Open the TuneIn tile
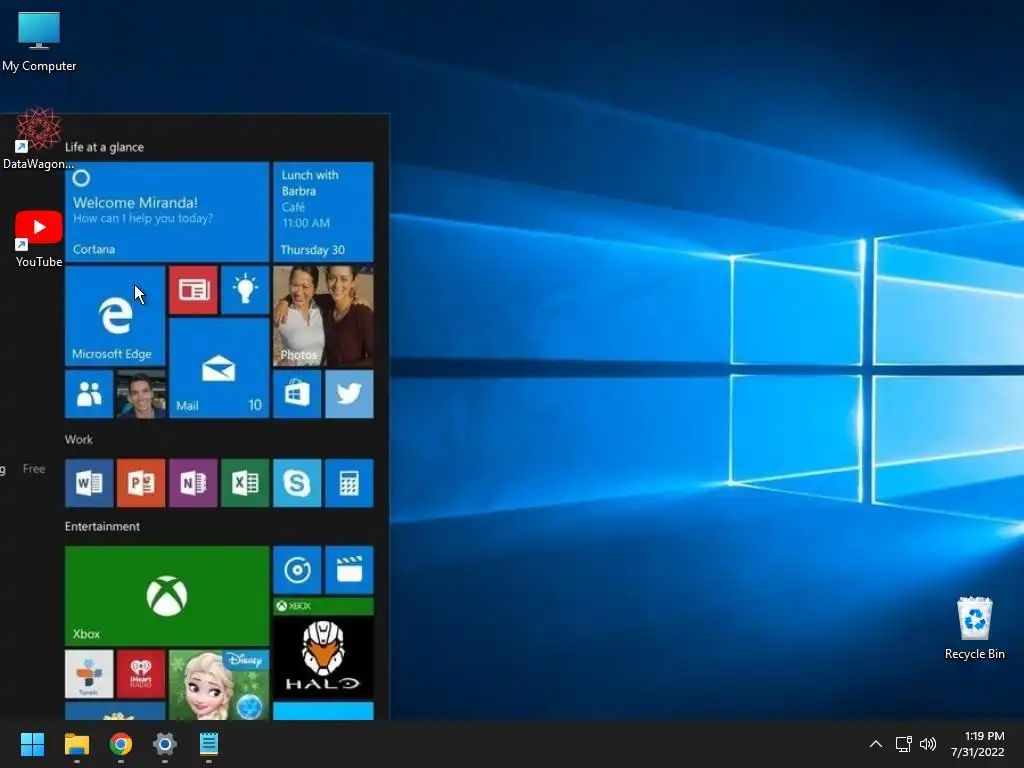Image resolution: width=1024 pixels, height=768 pixels. (x=89, y=674)
